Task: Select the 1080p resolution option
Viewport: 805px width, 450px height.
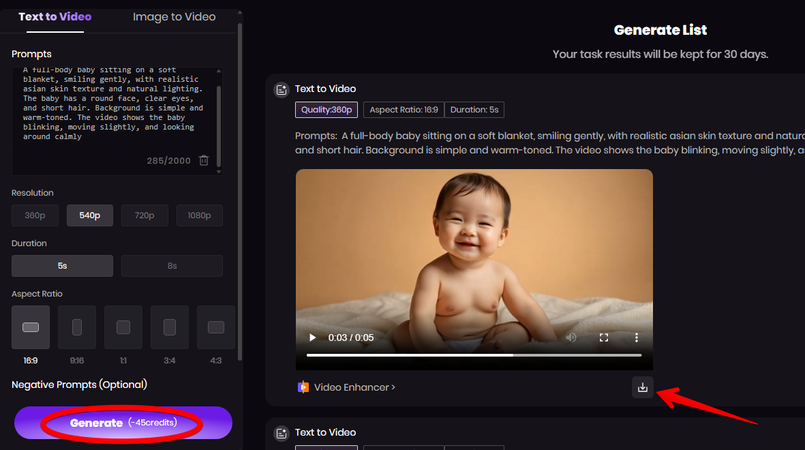Action: pyautogui.click(x=199, y=216)
